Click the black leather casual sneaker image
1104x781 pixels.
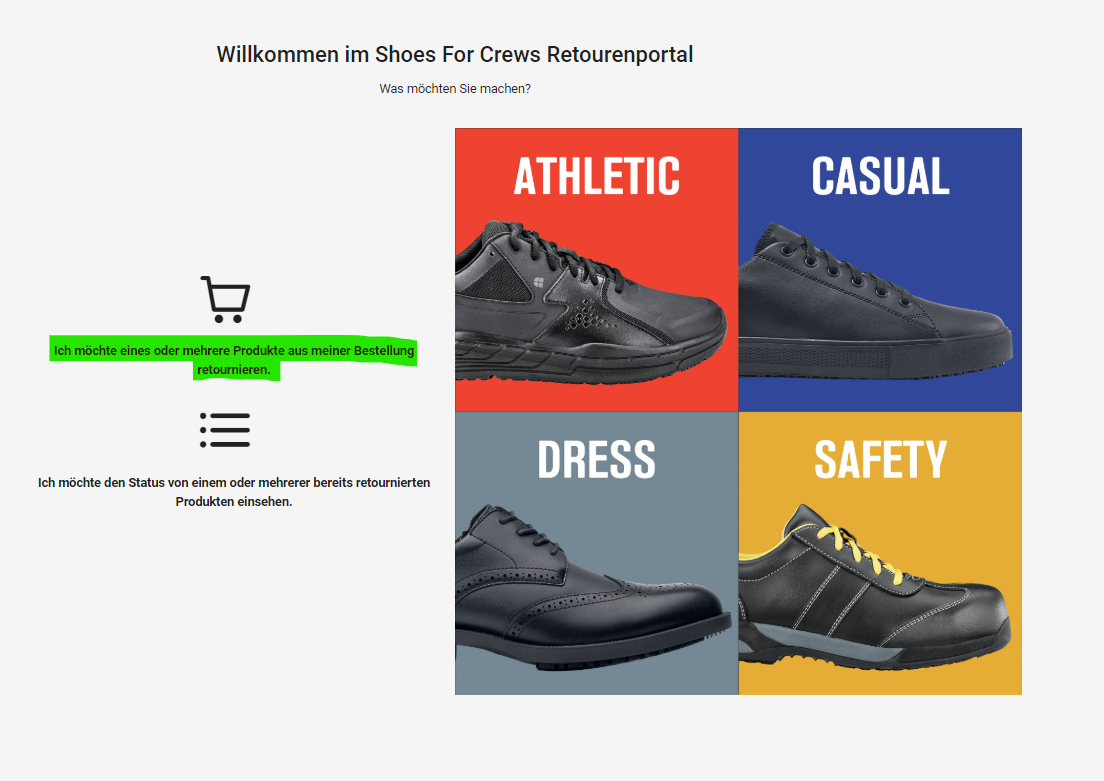[875, 301]
